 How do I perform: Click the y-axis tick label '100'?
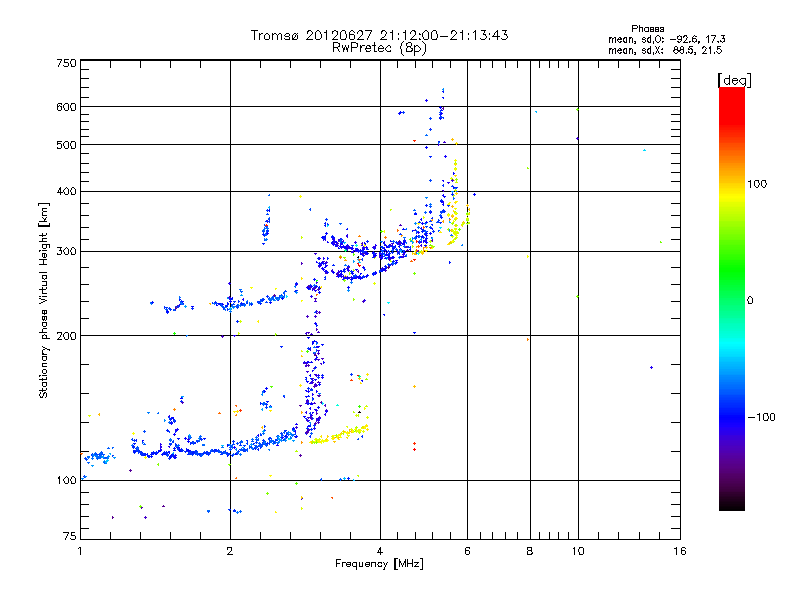tap(66, 480)
